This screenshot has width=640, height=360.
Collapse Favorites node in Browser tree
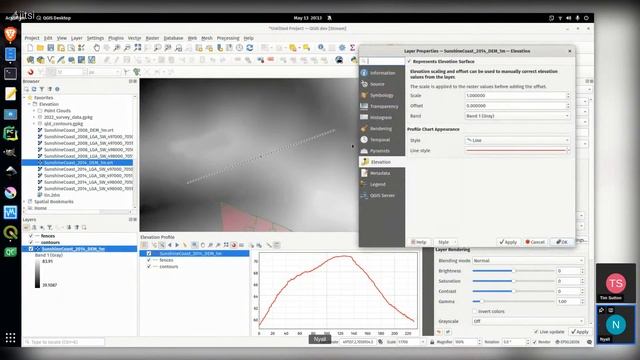tap(24, 98)
